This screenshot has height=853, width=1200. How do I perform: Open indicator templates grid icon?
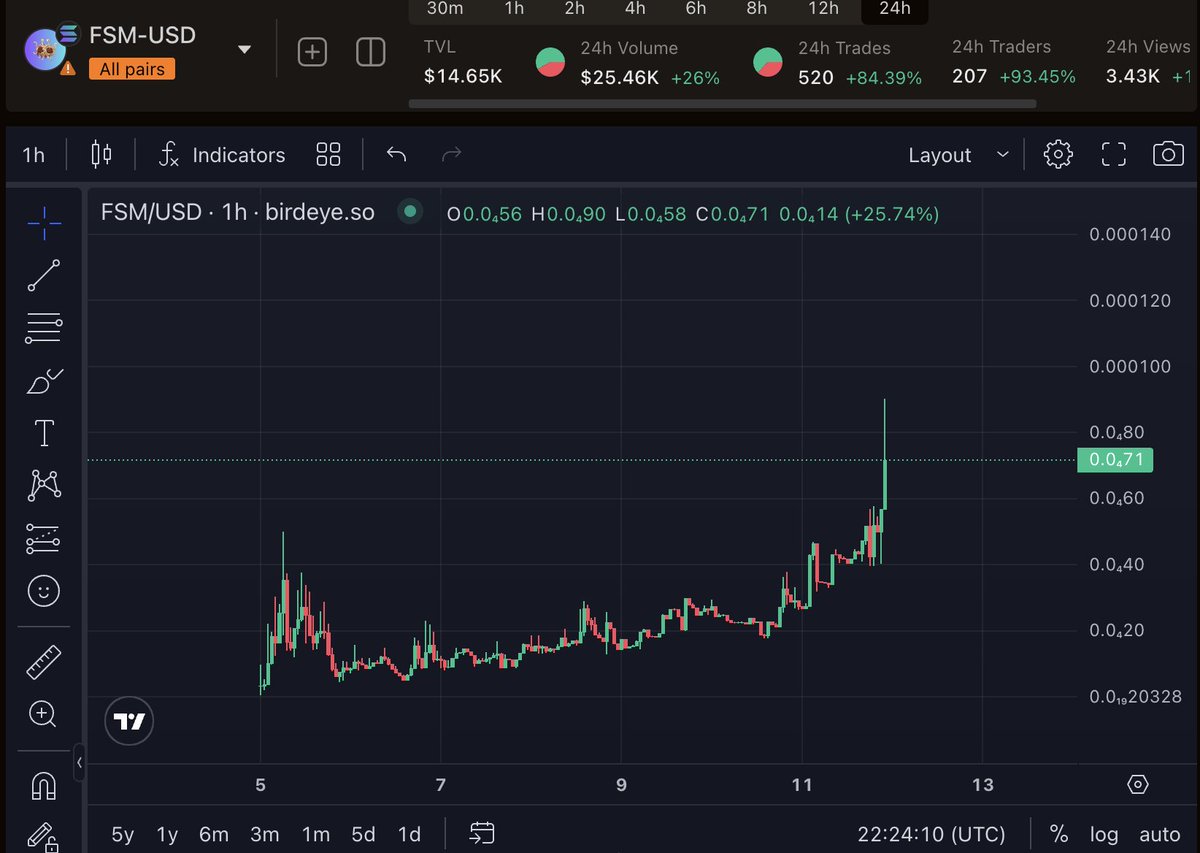pyautogui.click(x=328, y=154)
